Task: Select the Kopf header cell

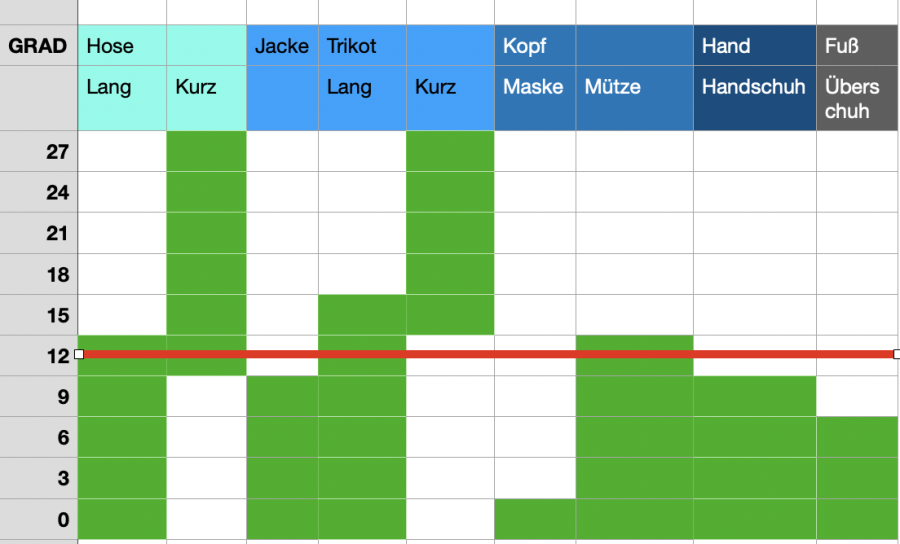Action: coord(534,46)
